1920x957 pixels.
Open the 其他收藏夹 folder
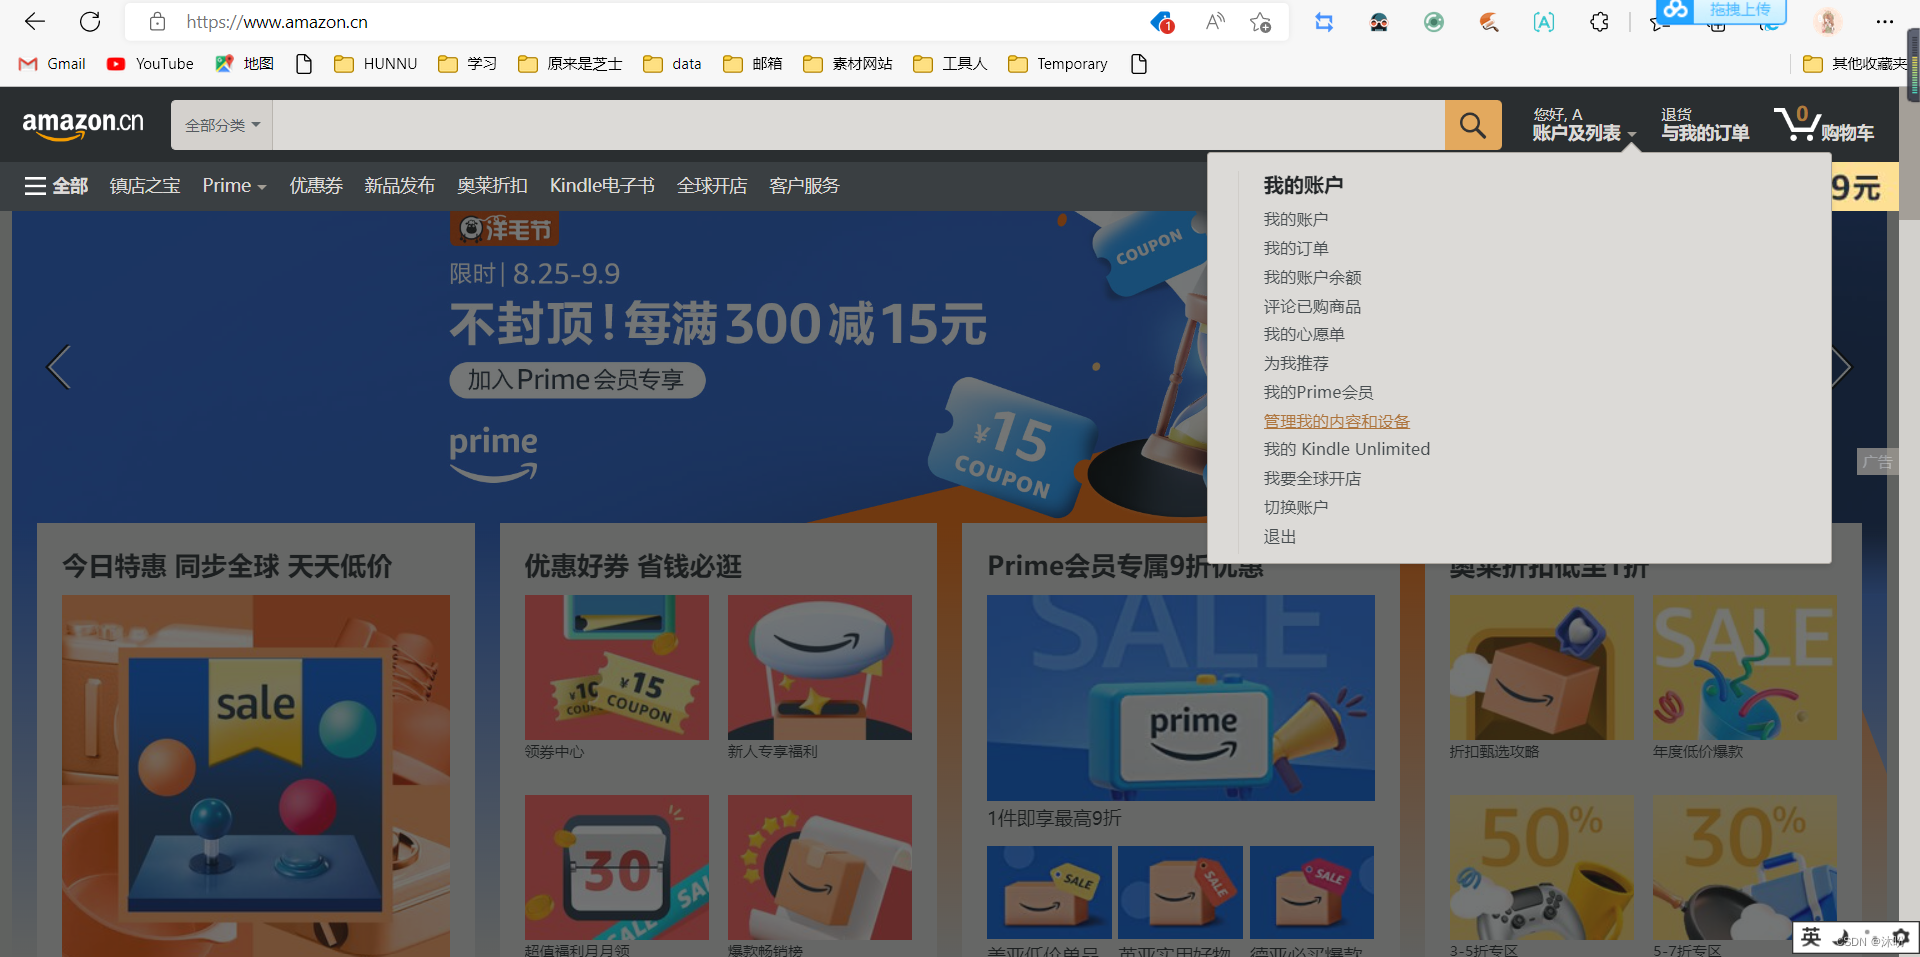pos(1855,64)
